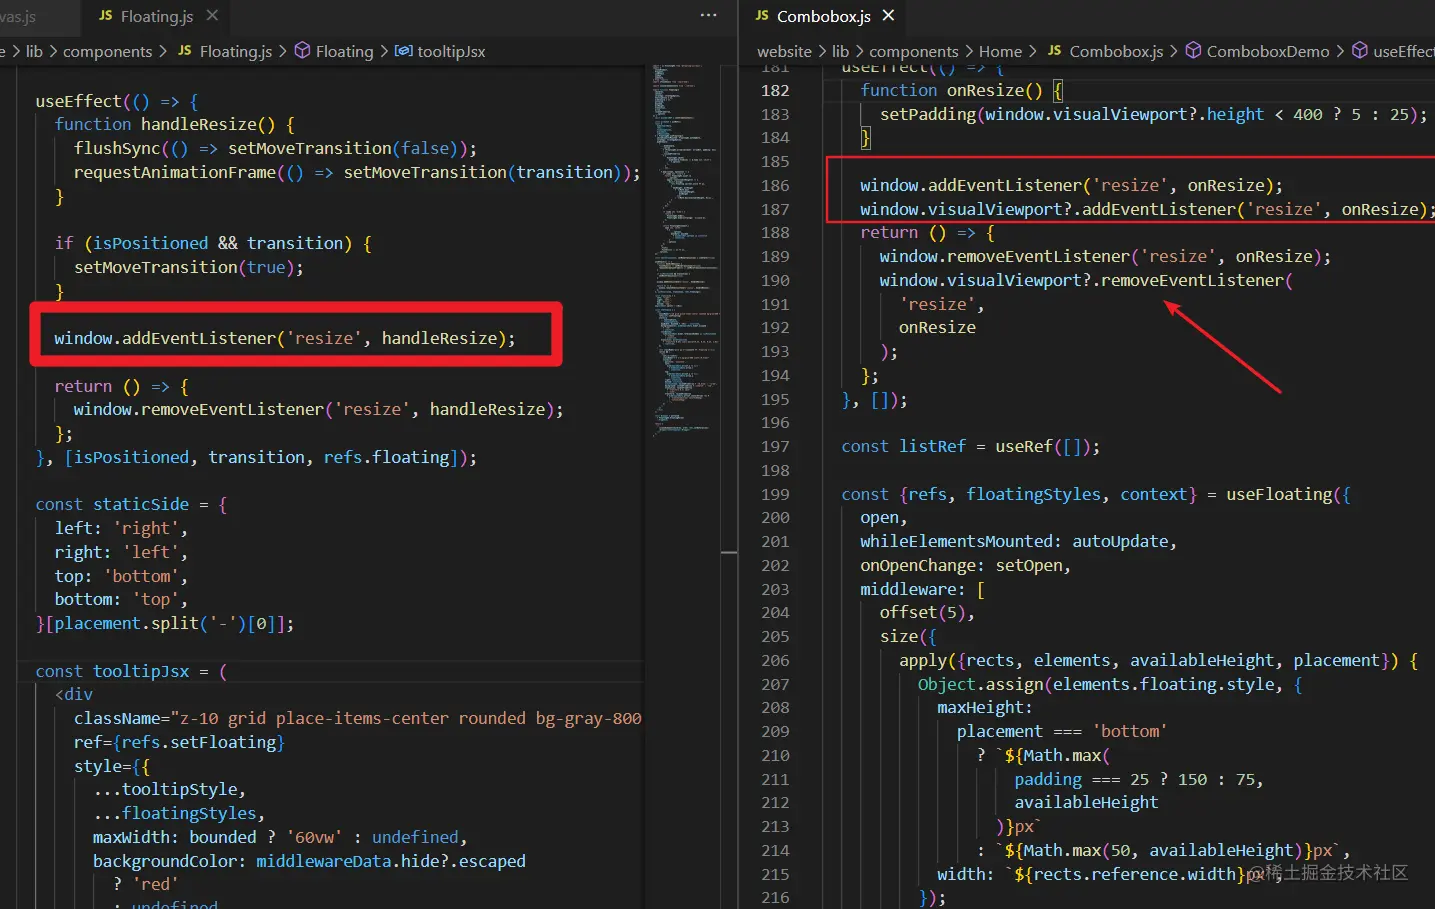
Task: Open the lib breadcrumb in the Combobox.js pane
Action: tap(840, 51)
